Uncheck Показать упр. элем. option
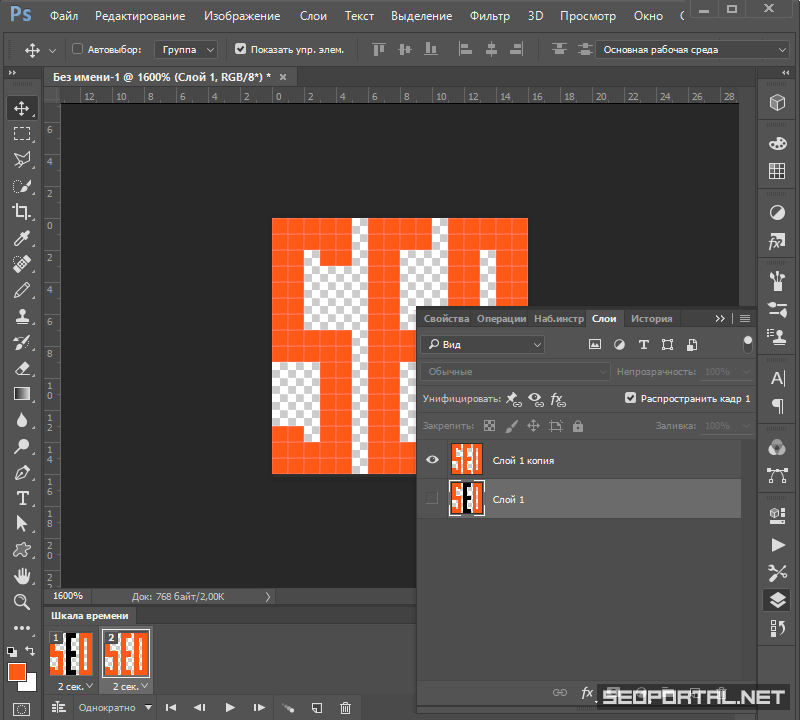Screen dimensions: 800x720 (x=240, y=49)
